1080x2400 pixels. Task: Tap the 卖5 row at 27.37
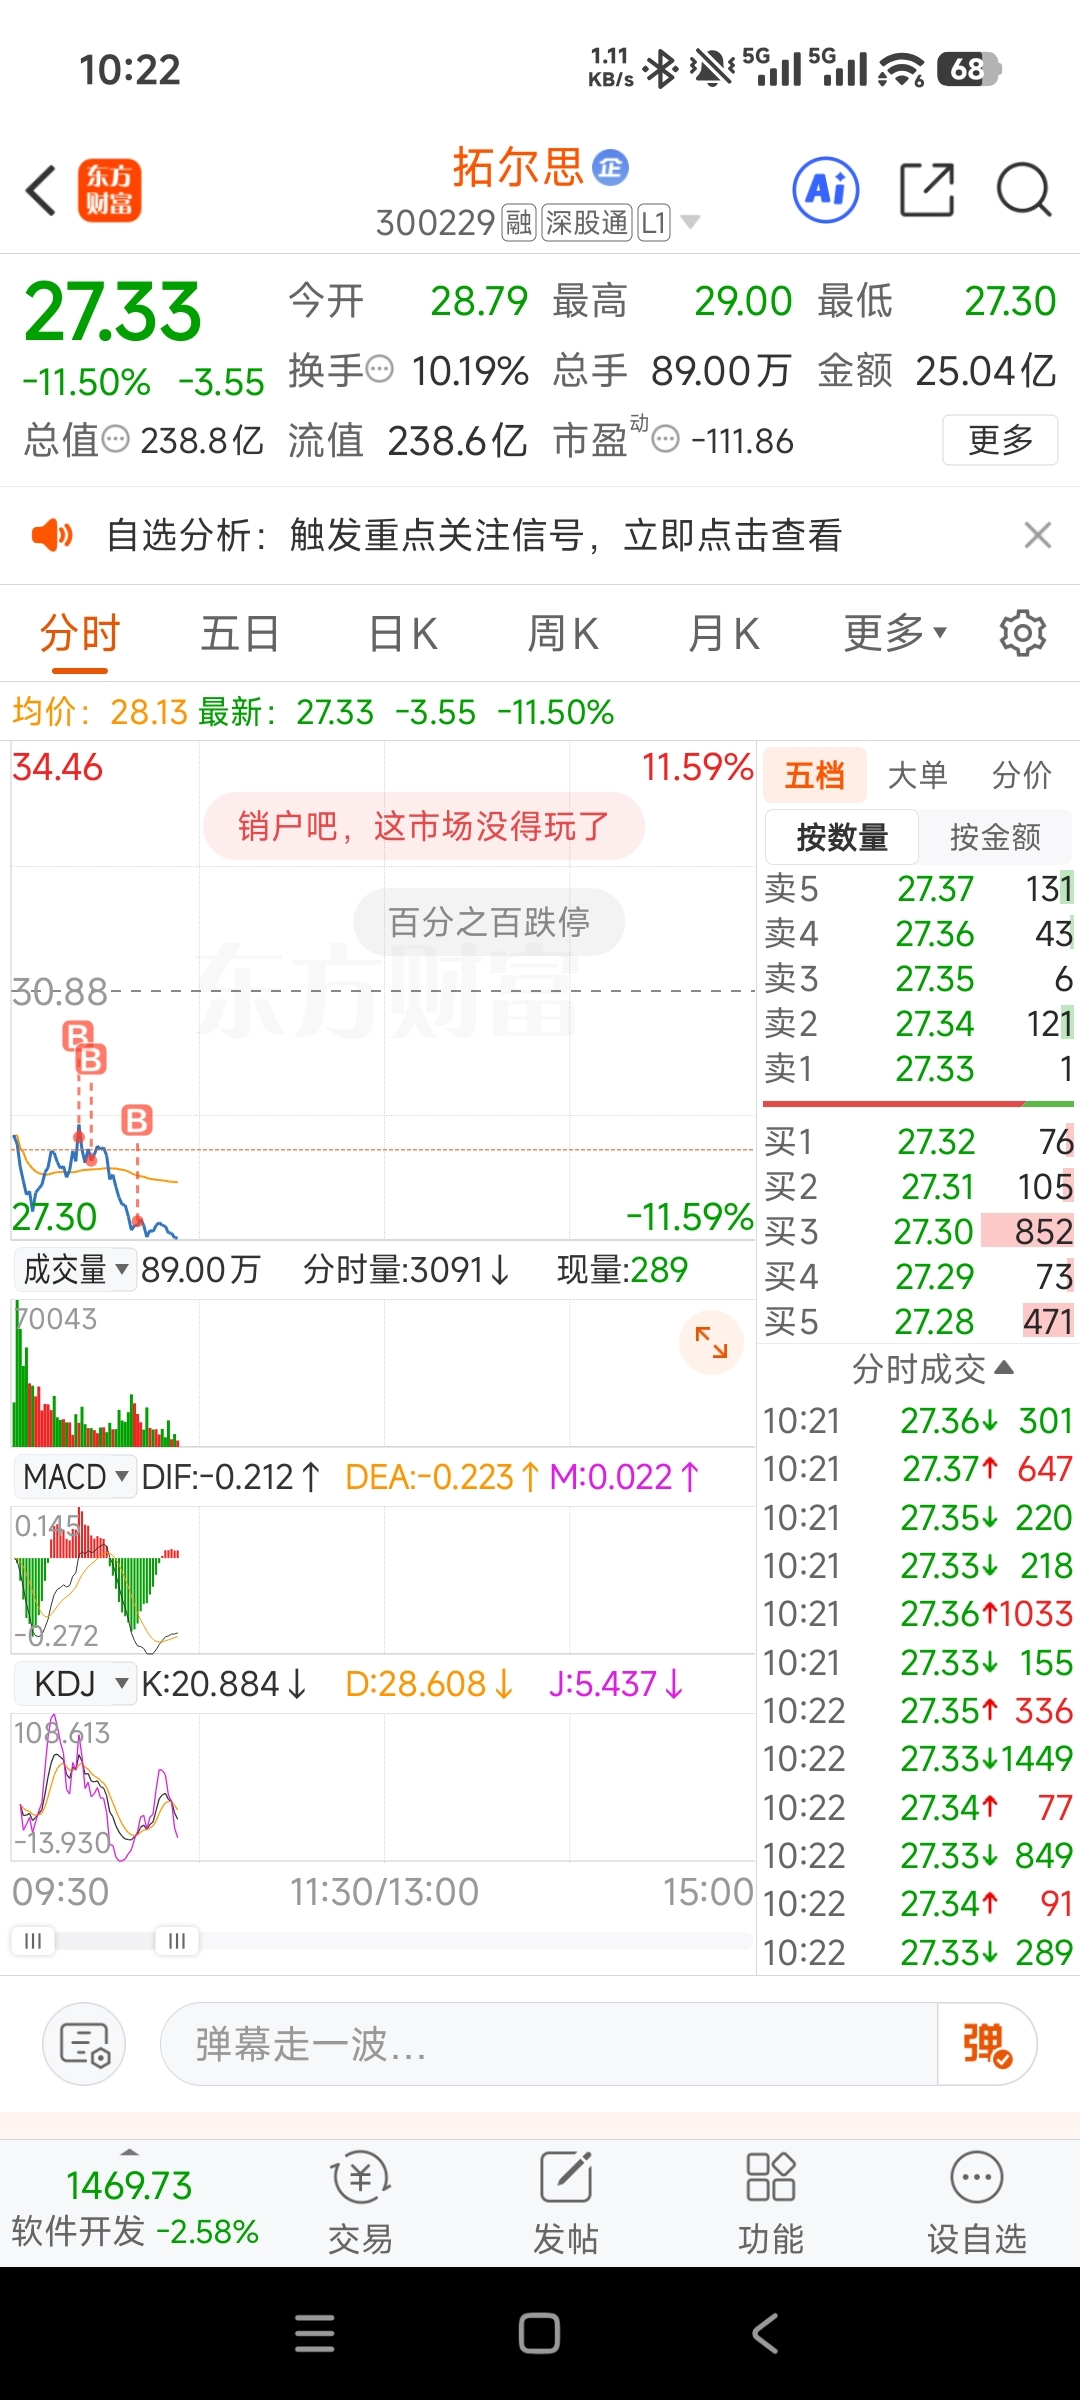[918, 888]
